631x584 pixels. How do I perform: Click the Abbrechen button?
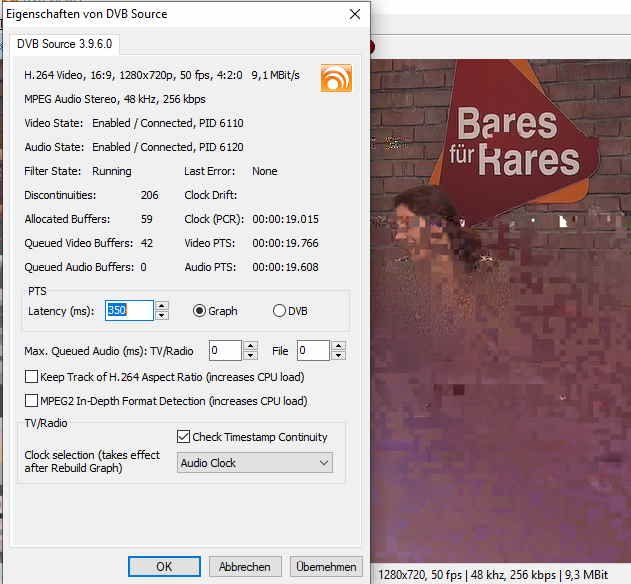click(245, 567)
